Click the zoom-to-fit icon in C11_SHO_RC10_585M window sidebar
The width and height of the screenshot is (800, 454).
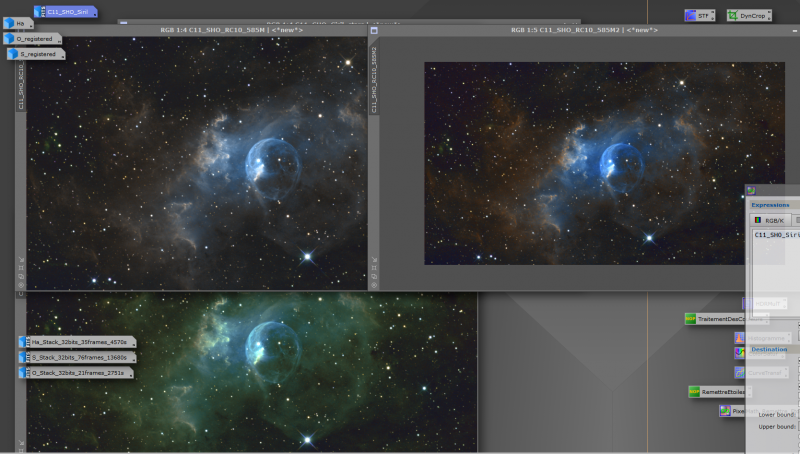tap(21, 268)
